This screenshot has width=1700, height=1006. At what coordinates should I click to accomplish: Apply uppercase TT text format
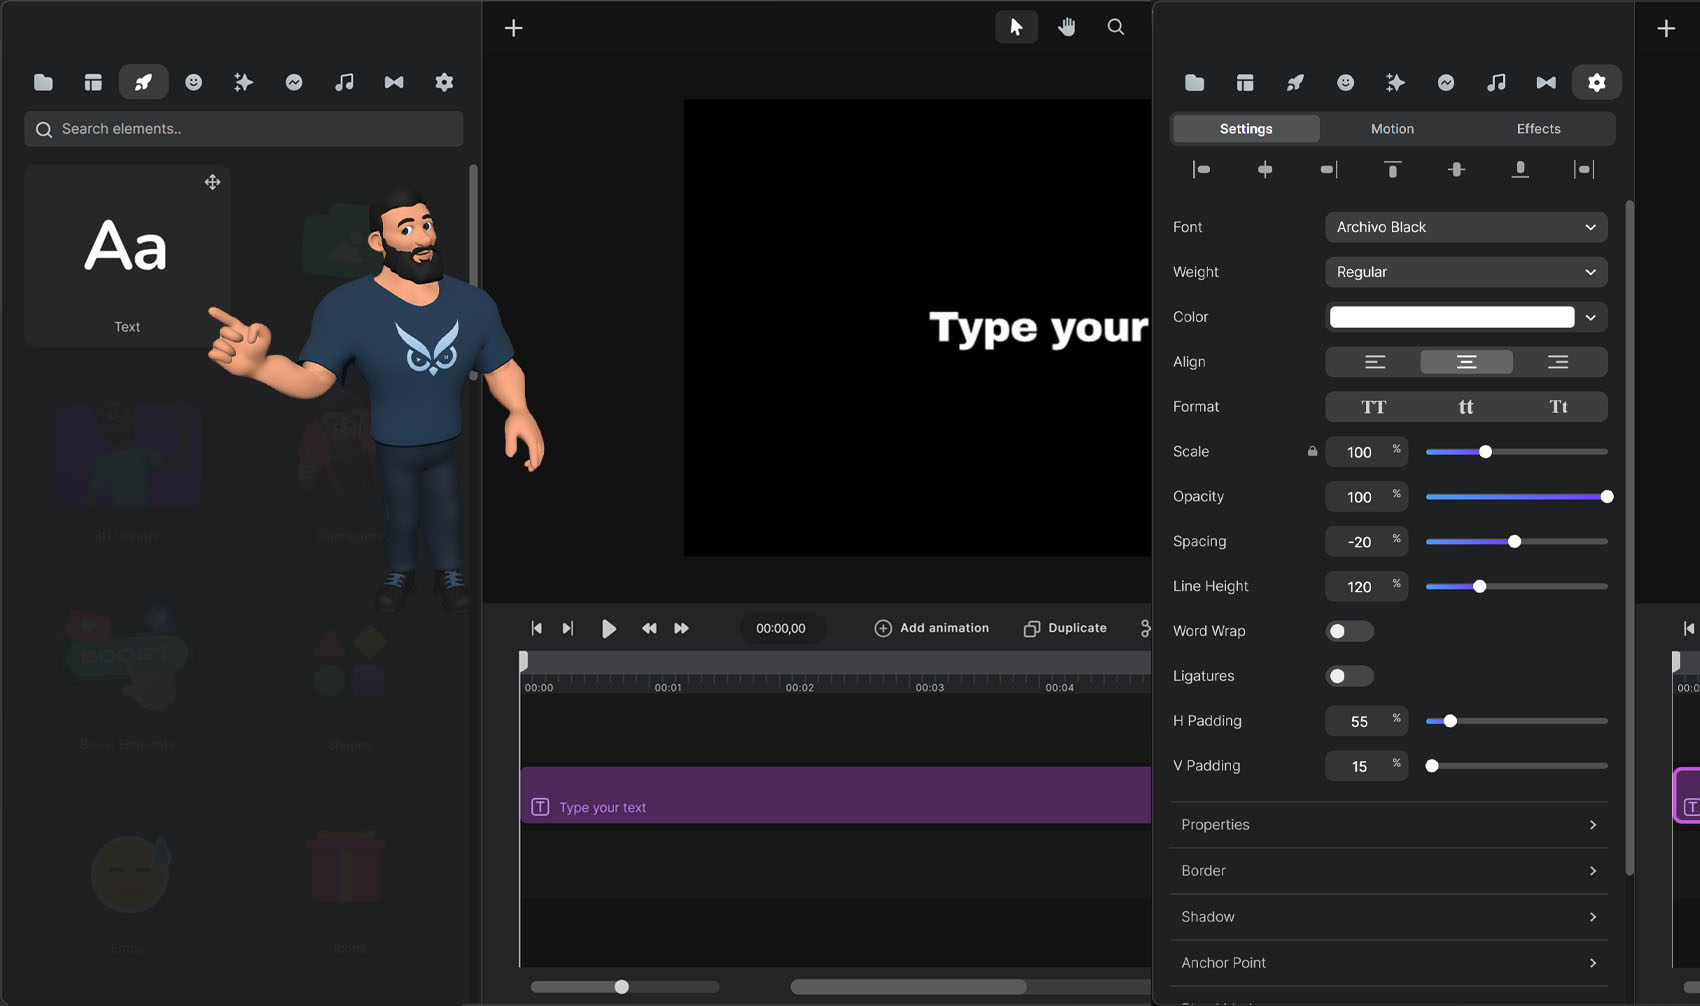[1373, 407]
